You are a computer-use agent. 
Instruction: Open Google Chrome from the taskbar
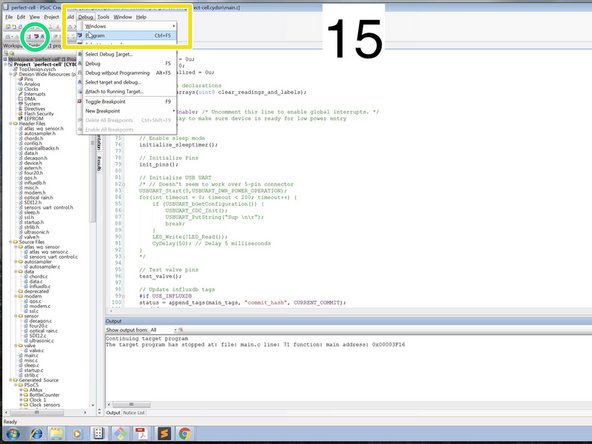pos(185,434)
